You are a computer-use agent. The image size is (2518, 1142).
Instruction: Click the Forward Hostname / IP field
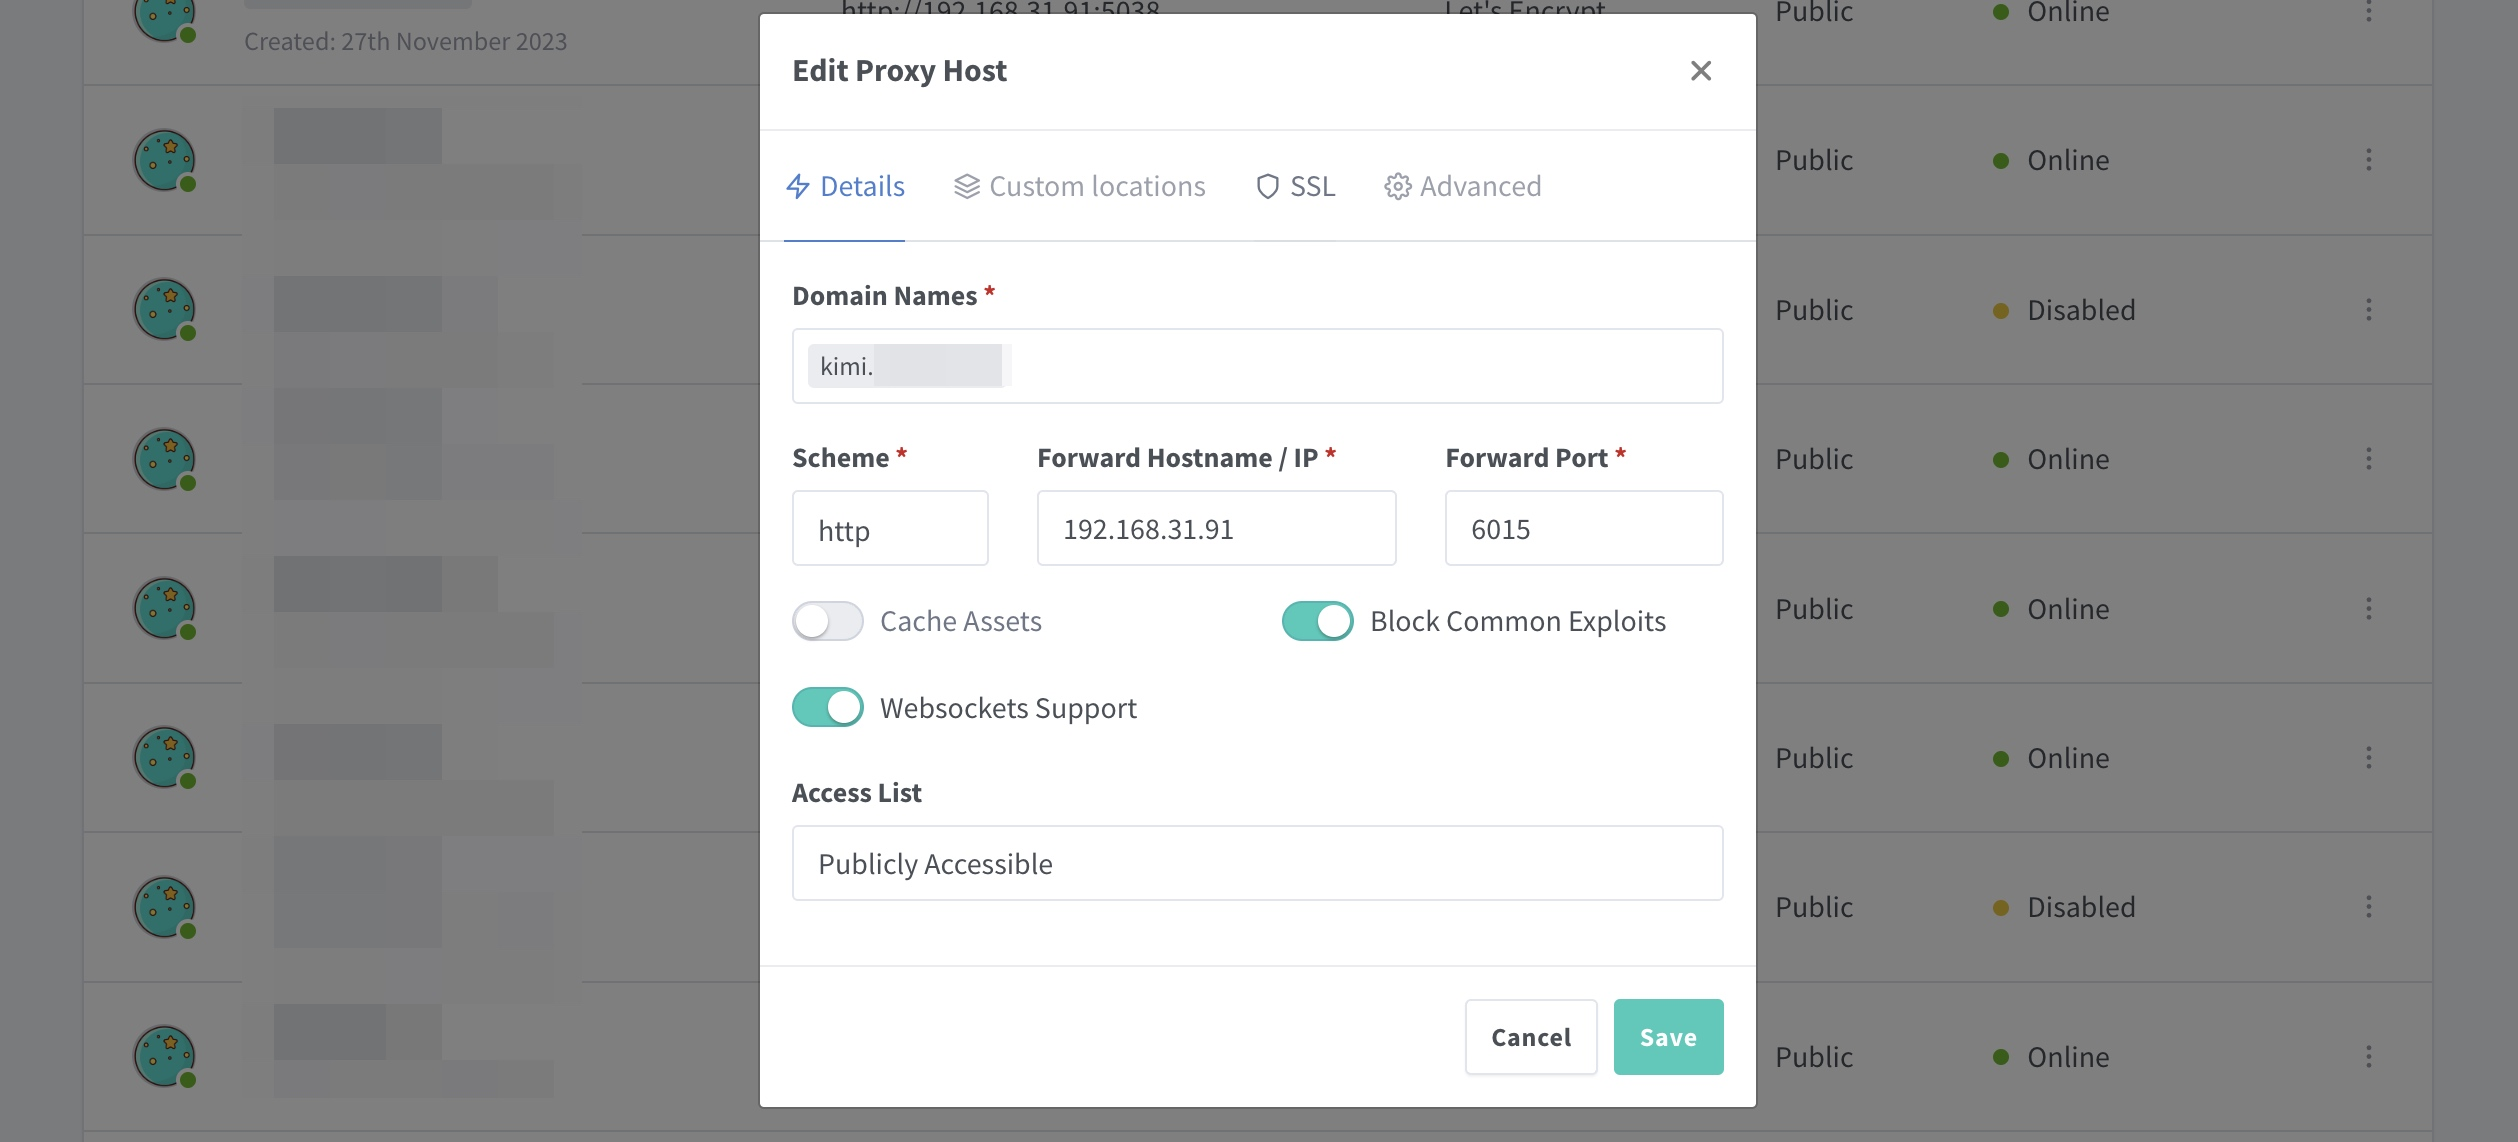click(1216, 528)
